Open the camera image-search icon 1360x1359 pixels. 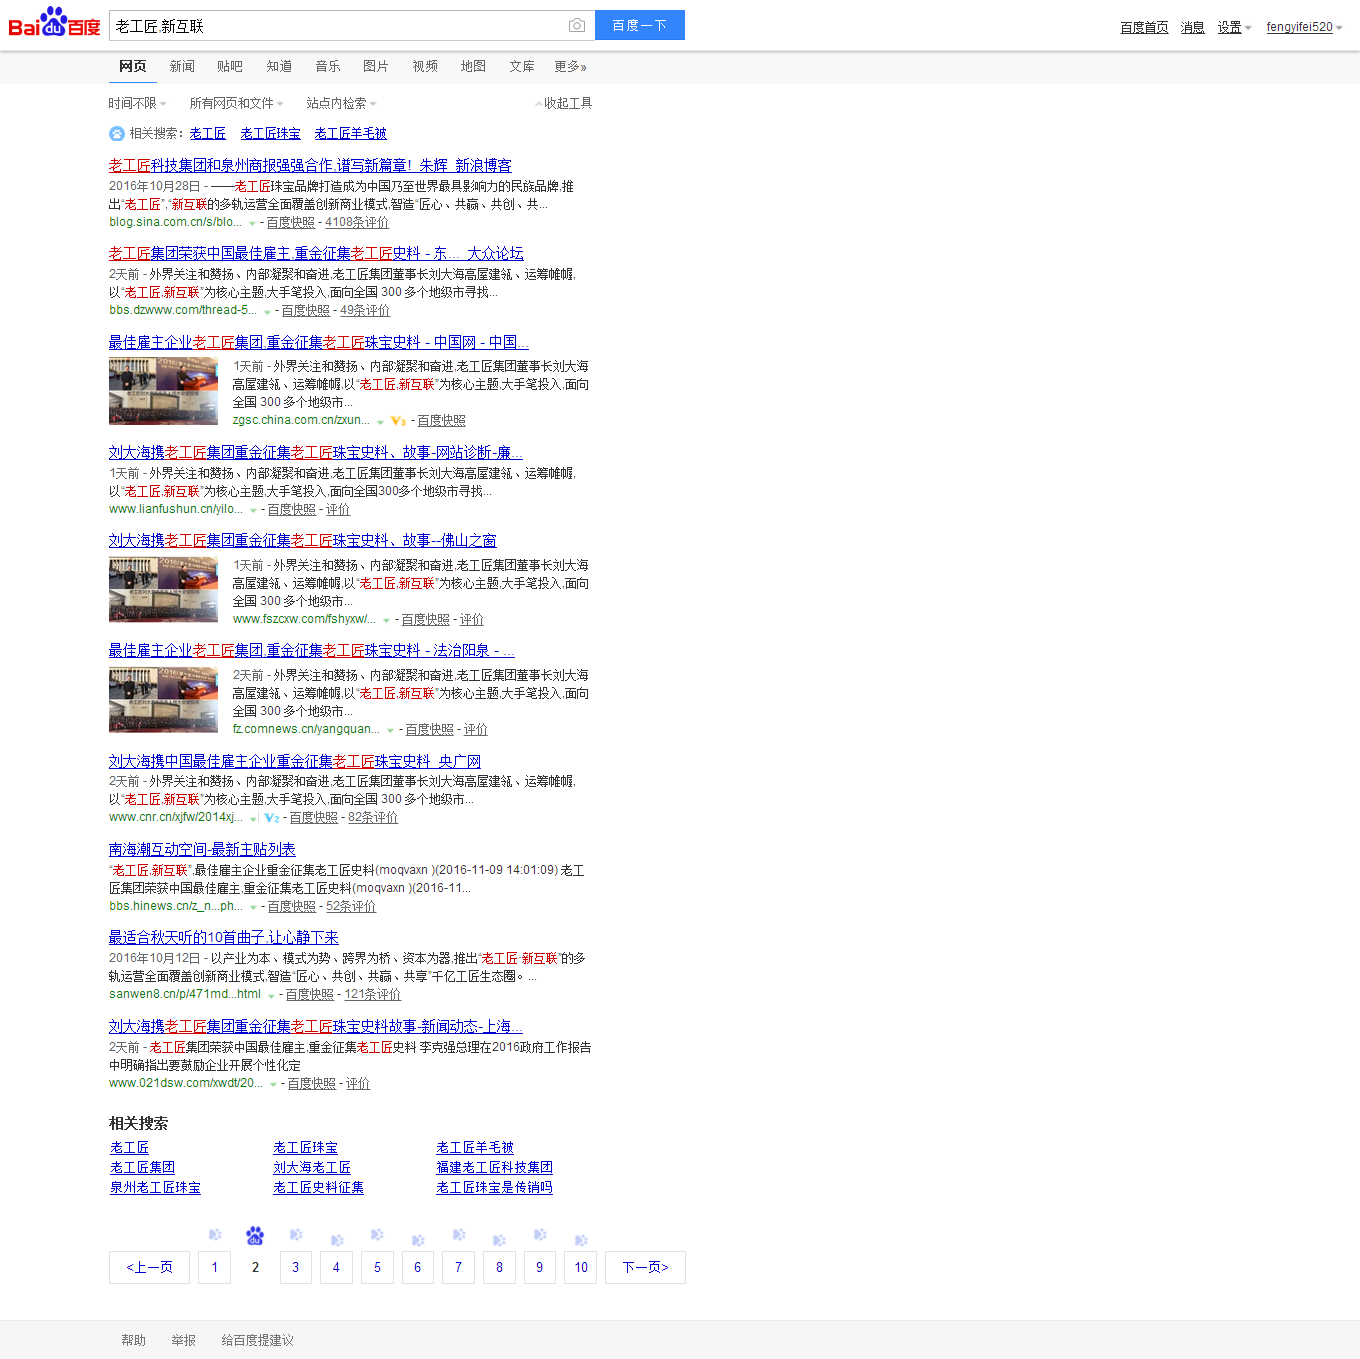(577, 25)
